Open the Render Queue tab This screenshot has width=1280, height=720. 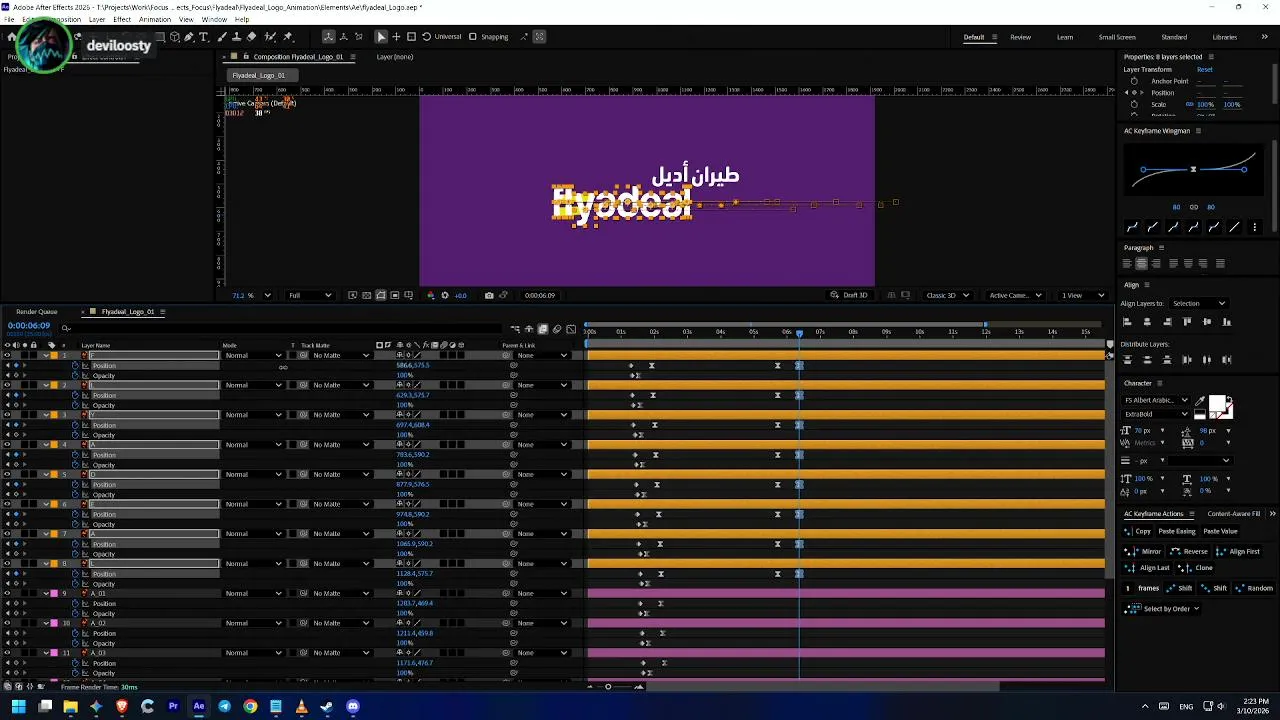click(x=37, y=311)
